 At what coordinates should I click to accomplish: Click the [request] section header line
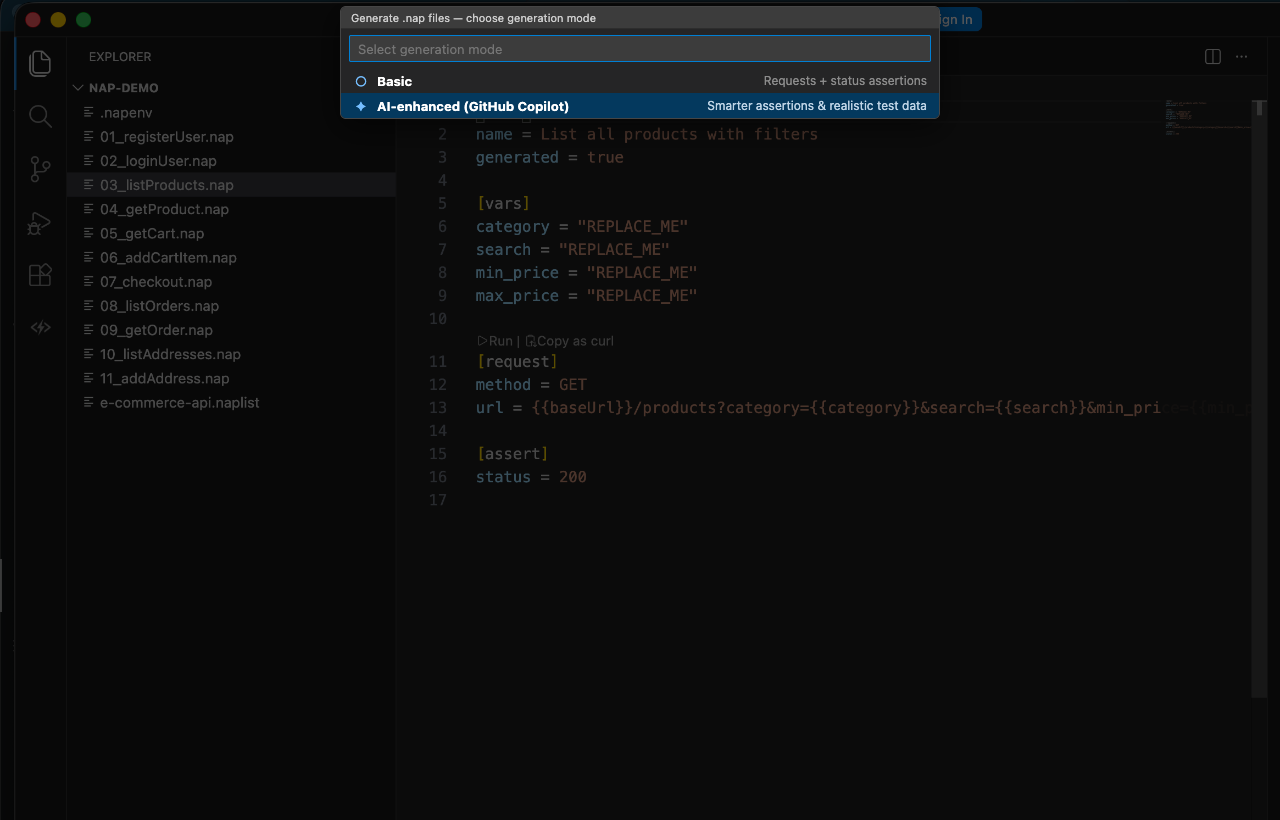(517, 361)
